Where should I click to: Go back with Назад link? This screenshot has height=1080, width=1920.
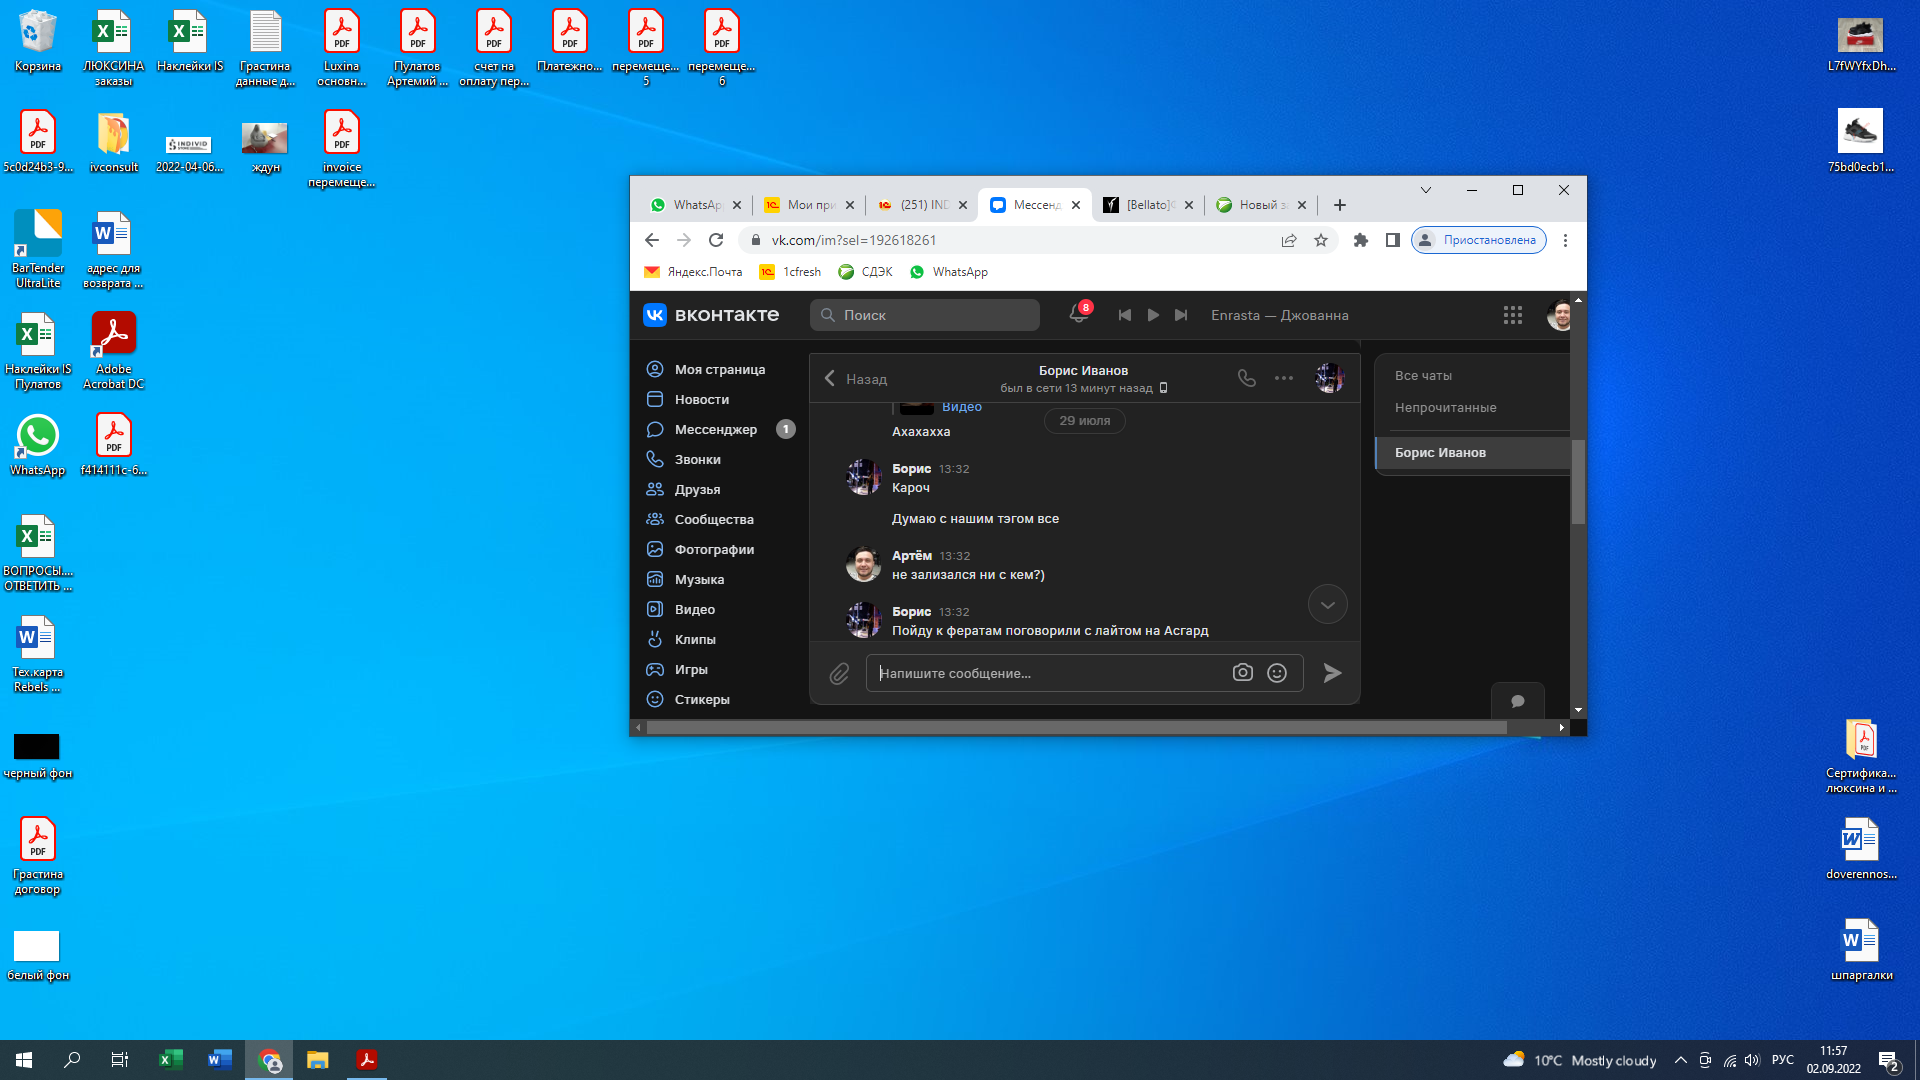pyautogui.click(x=856, y=379)
